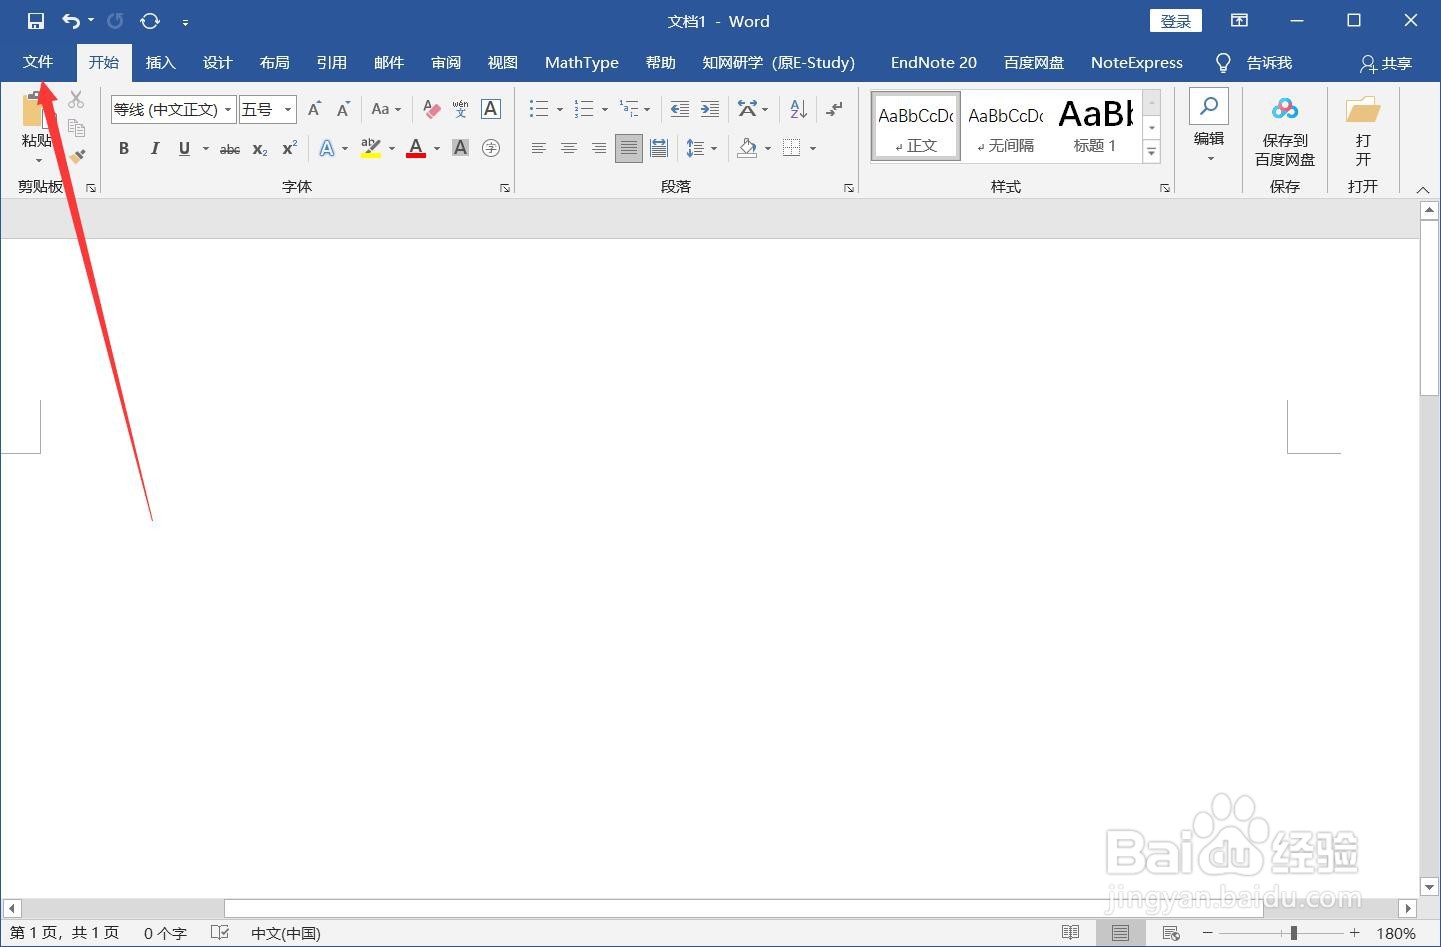Click the Share (共享) button
This screenshot has width=1441, height=947.
pos(1386,63)
